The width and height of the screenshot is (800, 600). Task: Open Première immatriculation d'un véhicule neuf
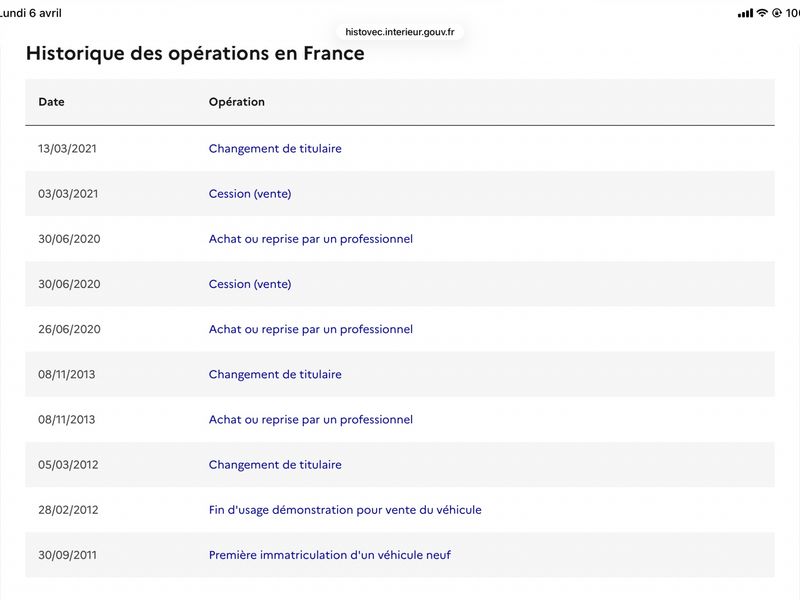point(330,555)
